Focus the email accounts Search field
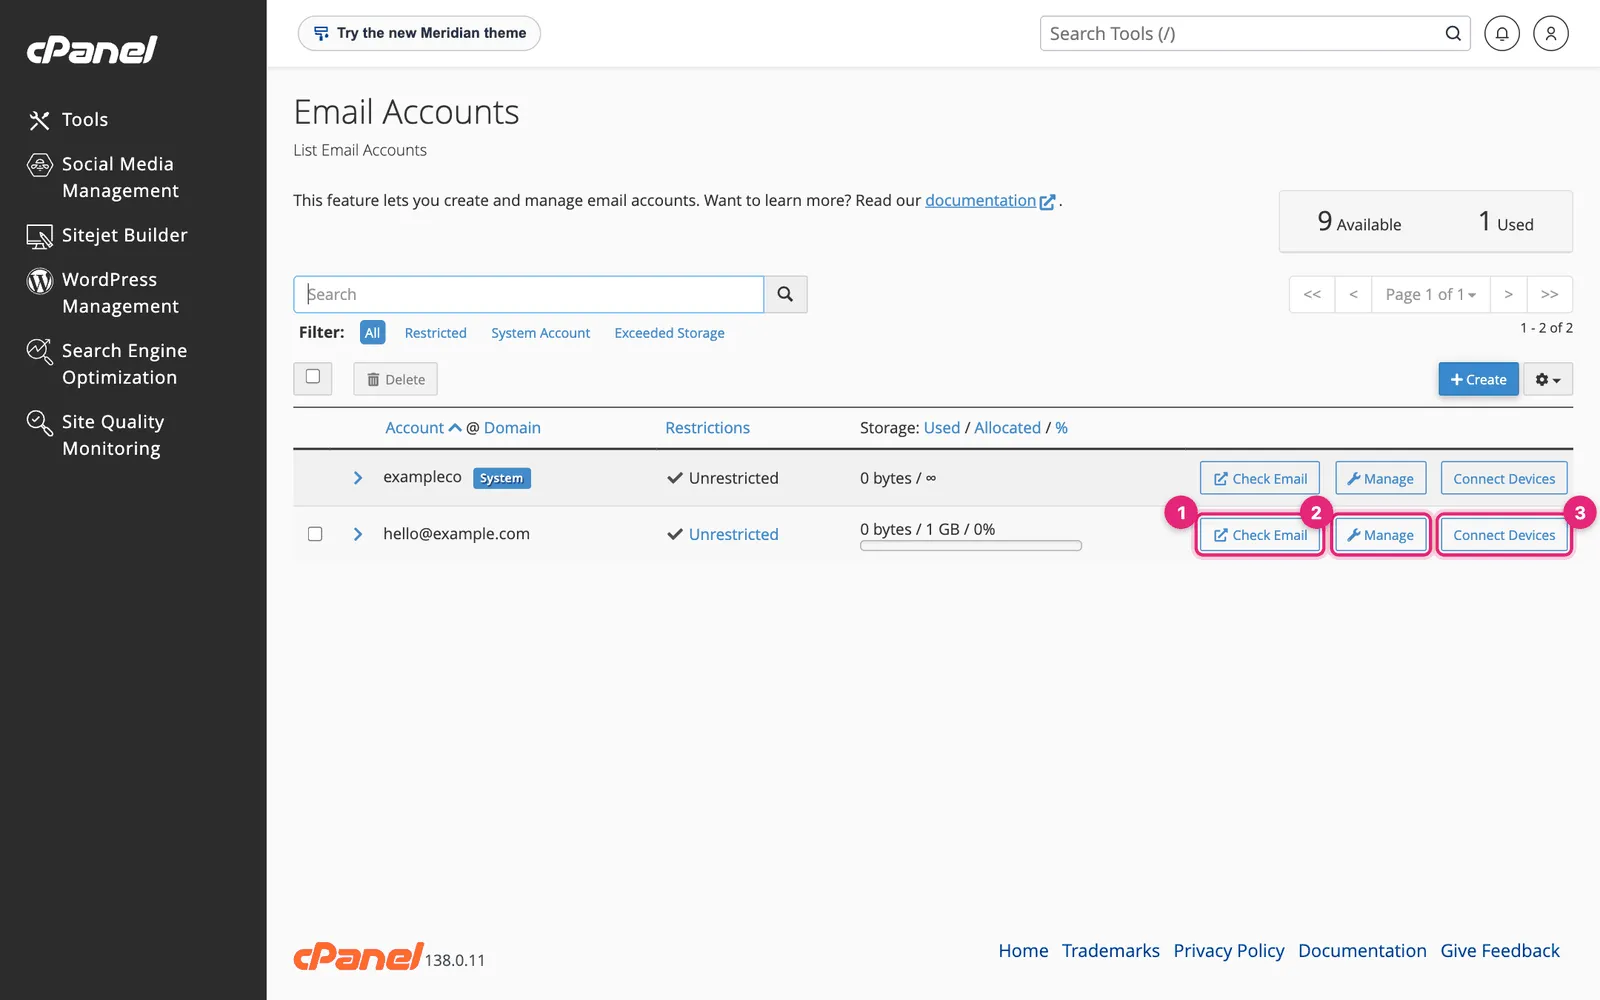 [528, 294]
